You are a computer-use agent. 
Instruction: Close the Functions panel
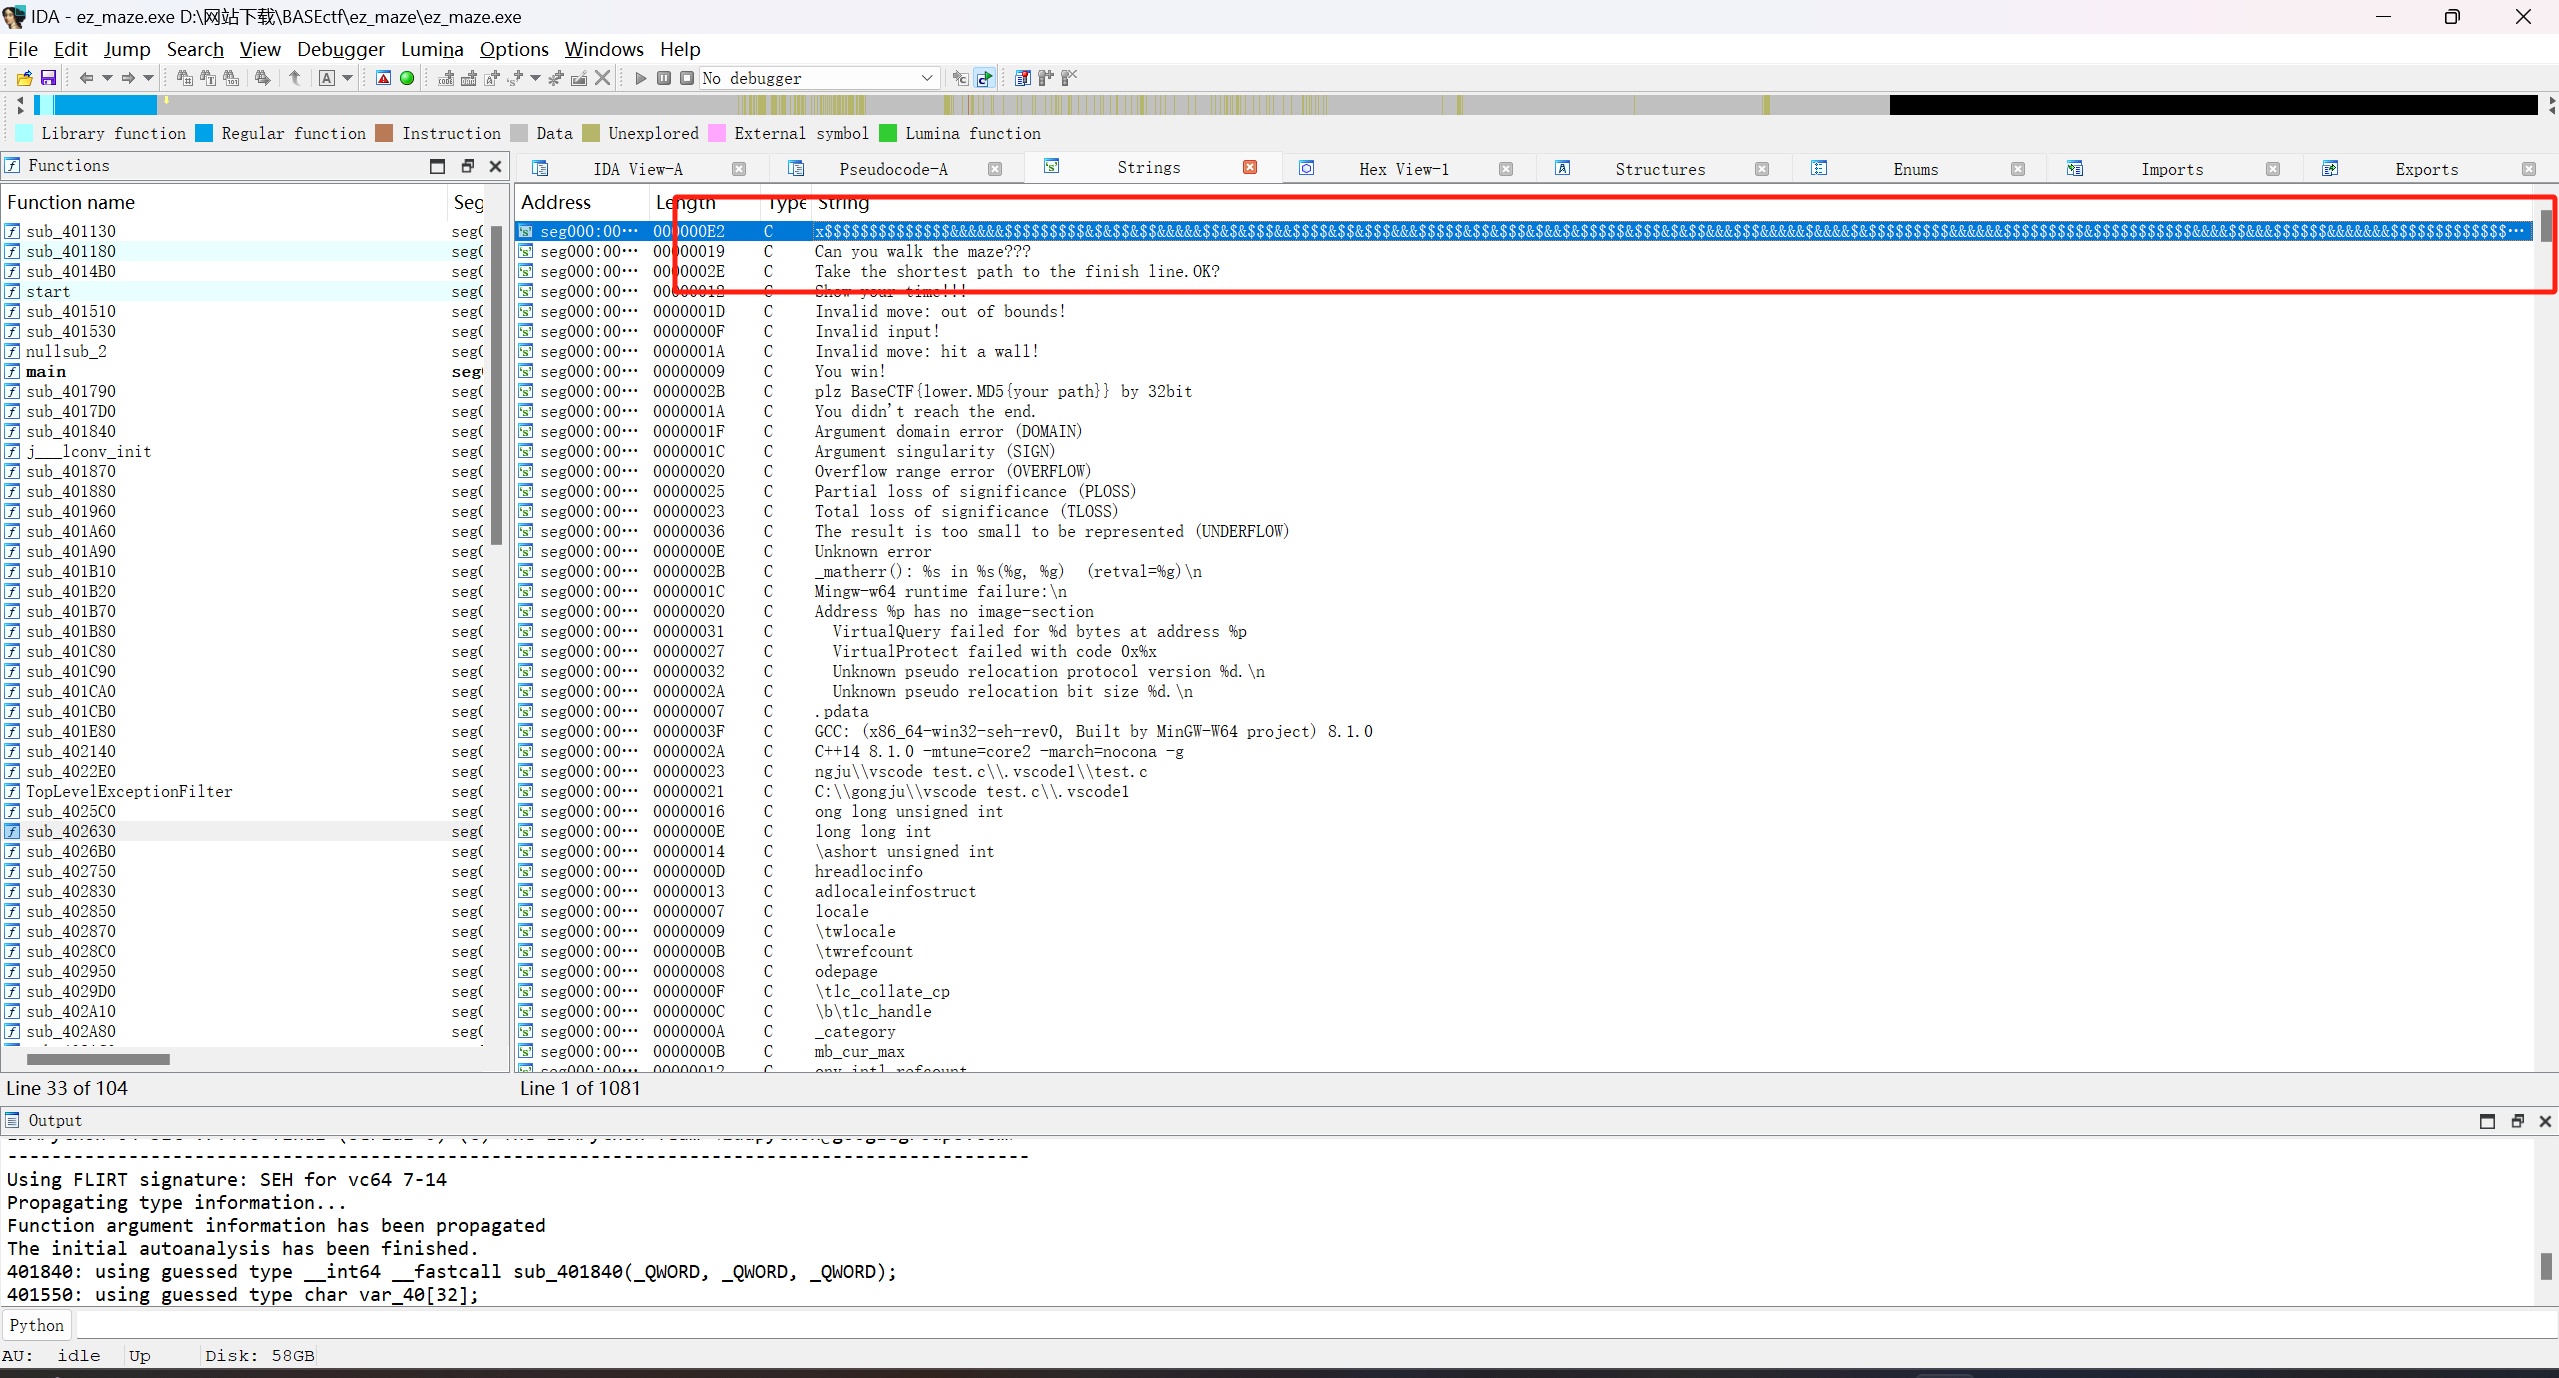495,166
